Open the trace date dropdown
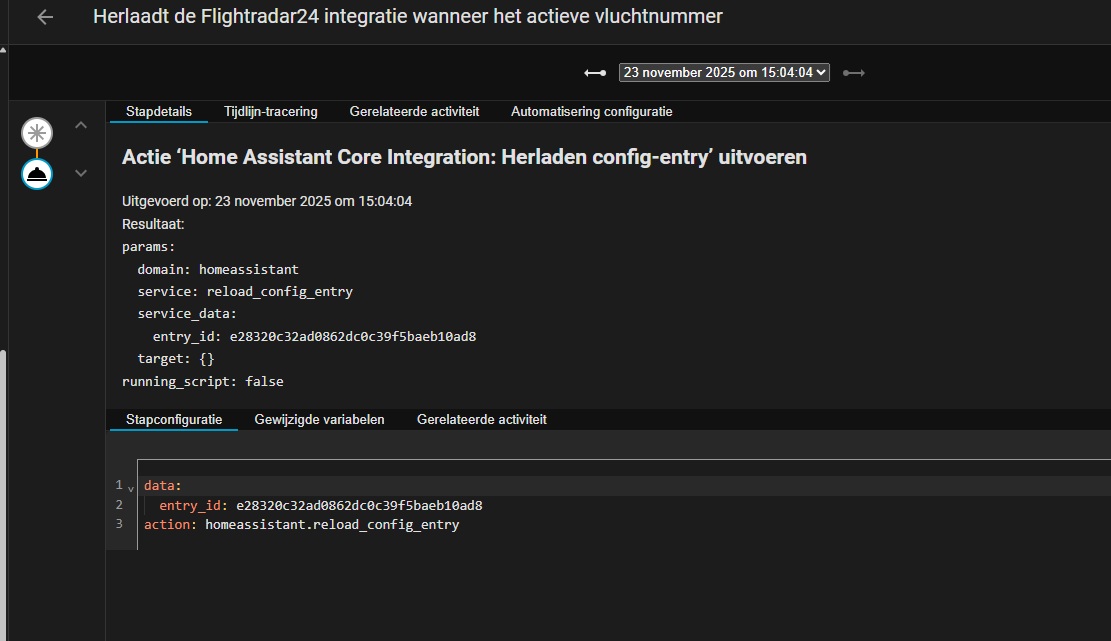The image size is (1111, 641). pyautogui.click(x=724, y=72)
